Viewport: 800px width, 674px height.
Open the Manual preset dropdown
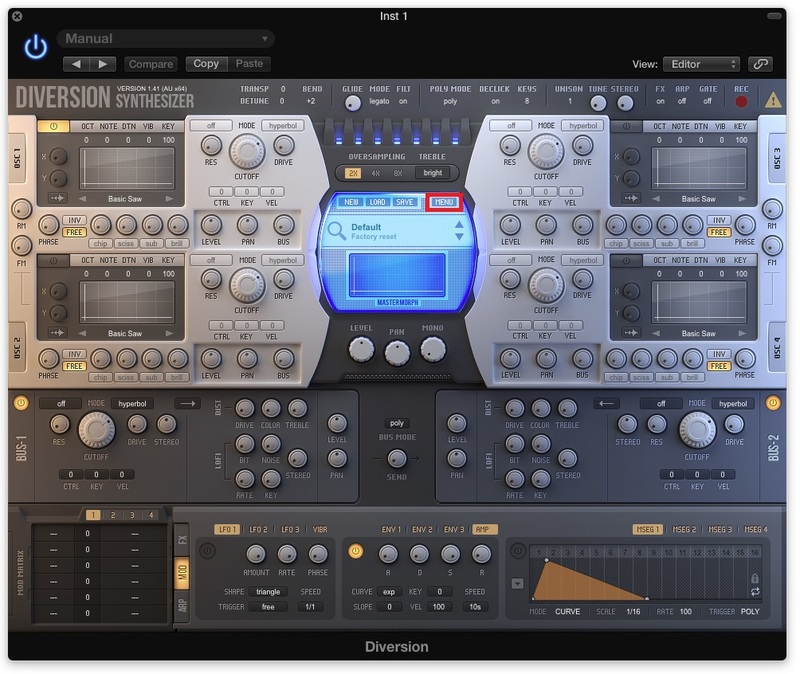pyautogui.click(x=165, y=38)
